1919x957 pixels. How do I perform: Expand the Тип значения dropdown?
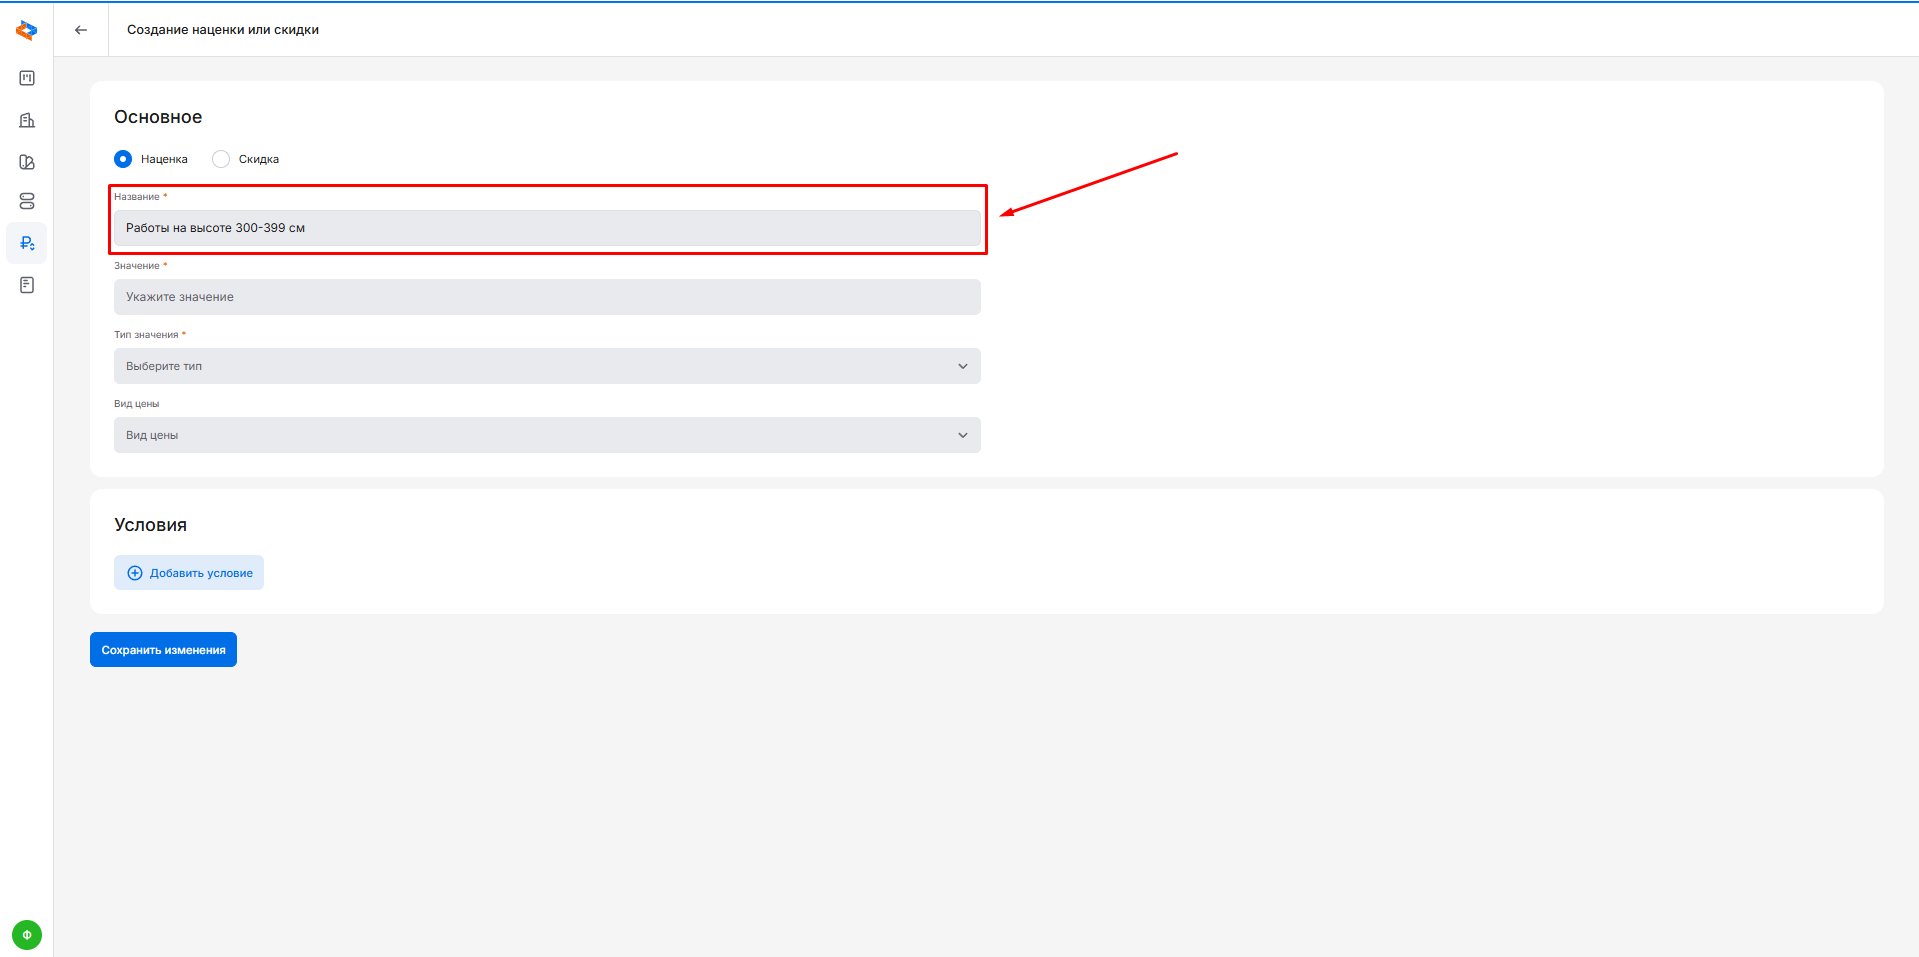546,366
